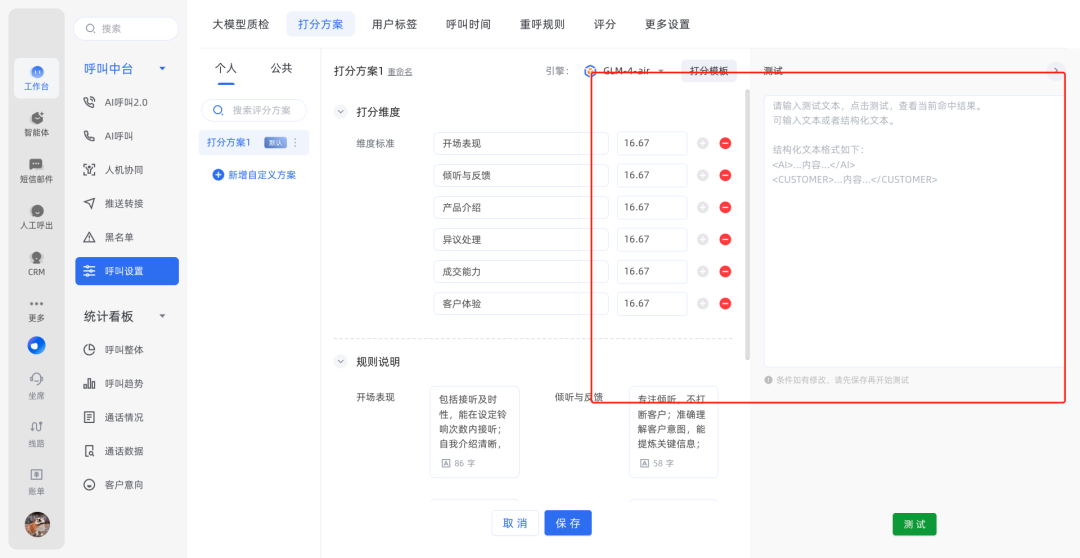The image size is (1080, 558).
Task: Open the CRM icon in sidebar
Action: pyautogui.click(x=36, y=262)
